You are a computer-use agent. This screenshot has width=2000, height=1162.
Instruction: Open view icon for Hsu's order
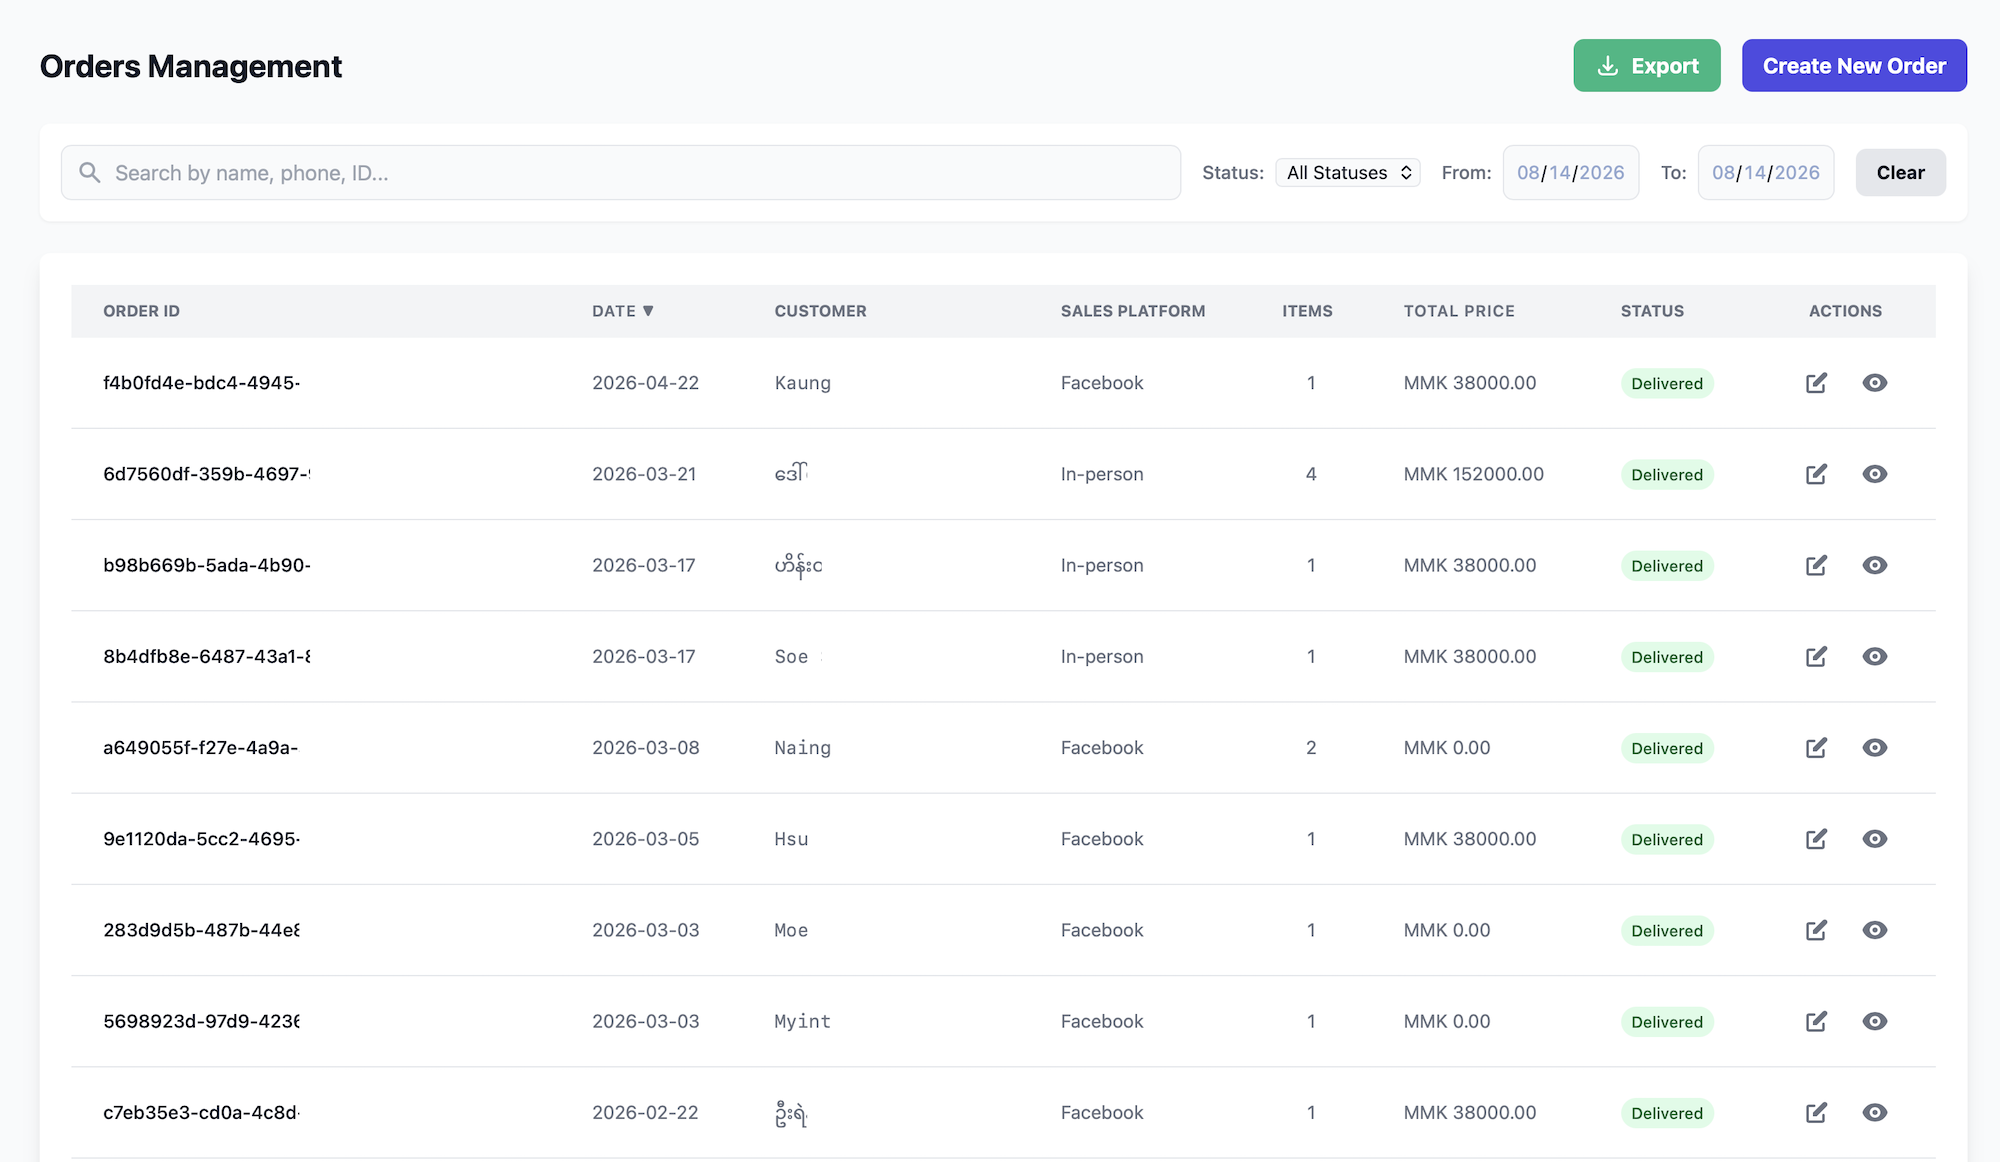[1875, 839]
